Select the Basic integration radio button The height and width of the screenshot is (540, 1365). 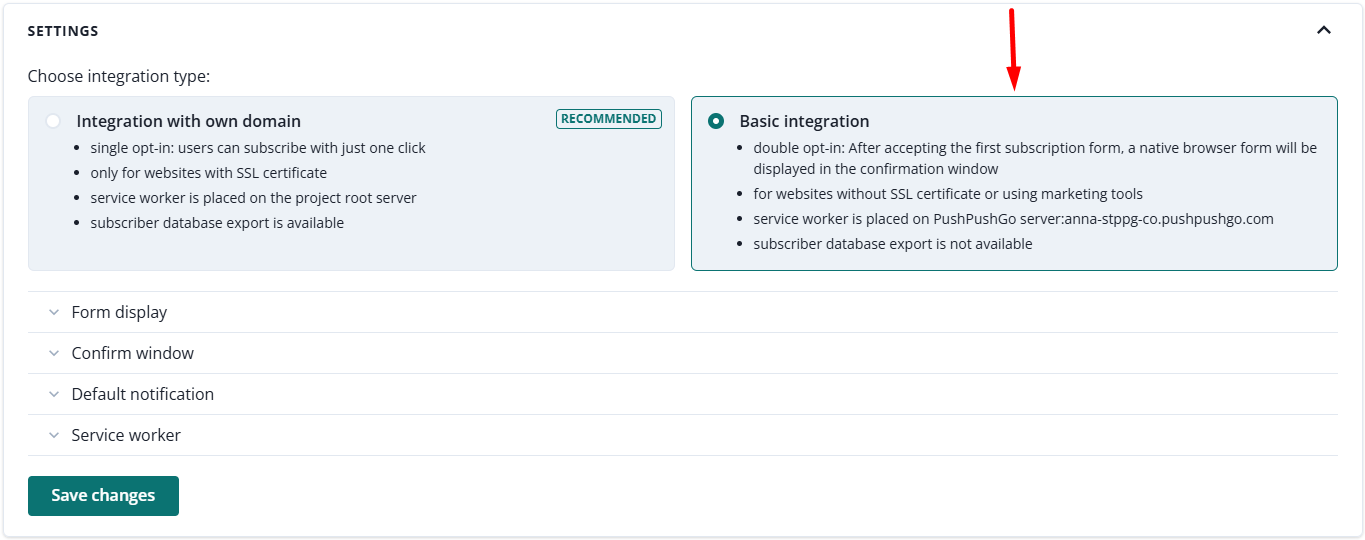click(x=716, y=121)
